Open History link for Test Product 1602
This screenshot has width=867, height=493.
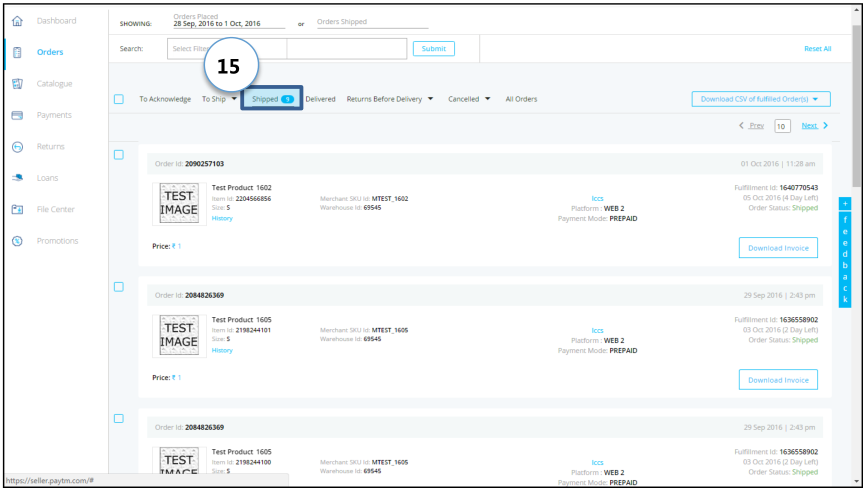click(x=222, y=219)
